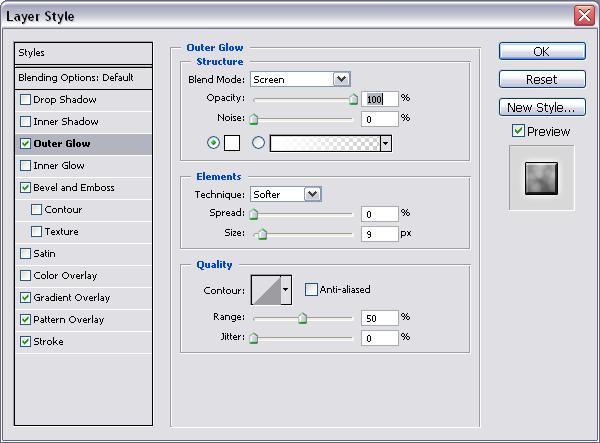Viewport: 600px width, 443px height.
Task: Uncheck the Gradient Overlay checkbox
Action: [25, 298]
